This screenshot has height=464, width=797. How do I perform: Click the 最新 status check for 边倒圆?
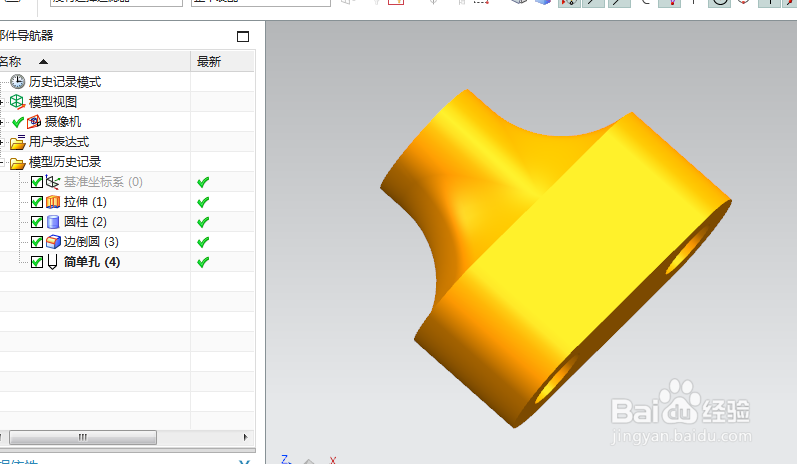203,242
